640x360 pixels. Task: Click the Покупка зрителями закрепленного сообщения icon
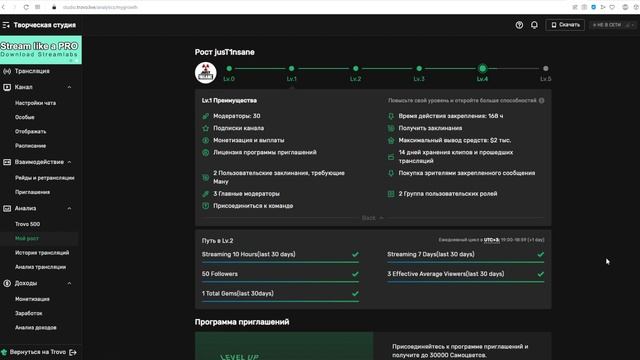coord(391,173)
